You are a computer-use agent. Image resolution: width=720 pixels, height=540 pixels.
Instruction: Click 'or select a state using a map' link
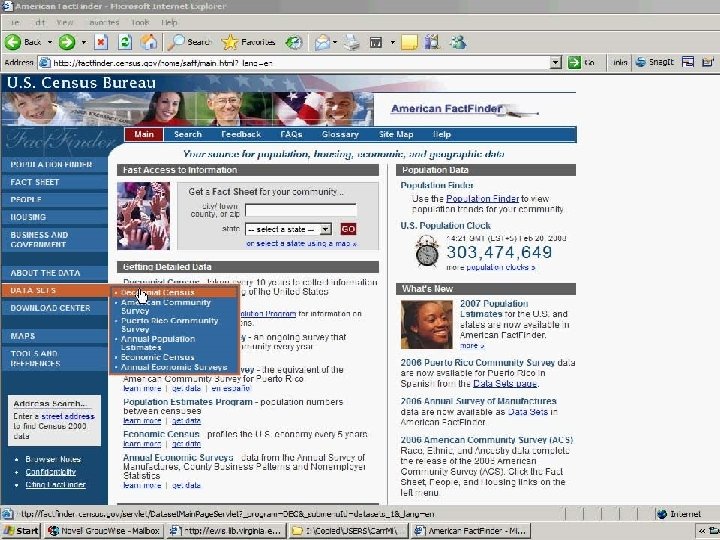(301, 244)
